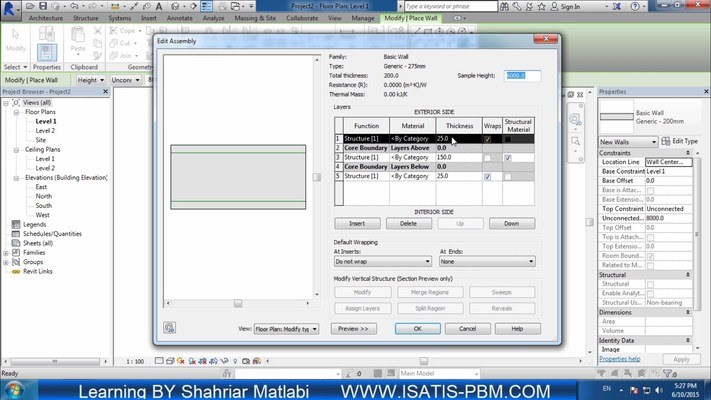Toggle the Room Bounding checkbox in Properties
Screen dimensions: 711x400
[x=650, y=256]
